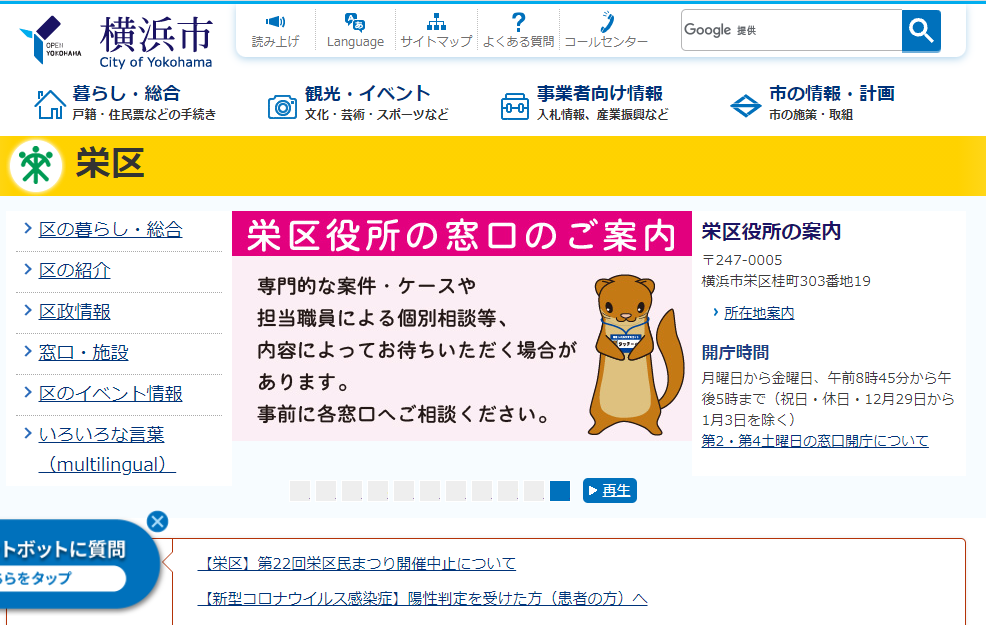Click the chevron beside いろいろな言葉
The height and width of the screenshot is (625, 986).
point(28,433)
